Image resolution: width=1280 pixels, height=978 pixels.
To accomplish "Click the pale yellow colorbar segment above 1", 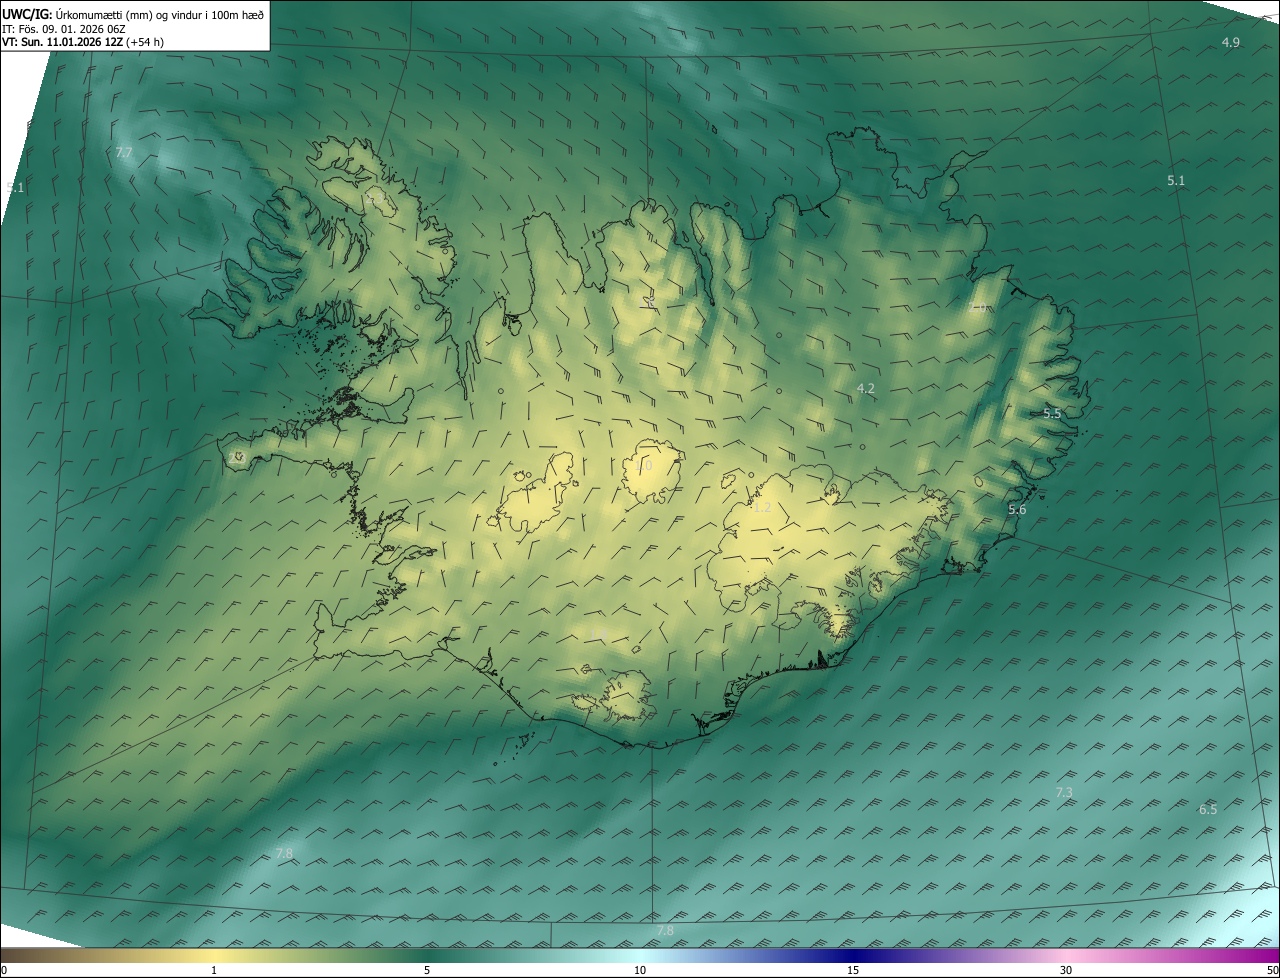I will pos(214,956).
